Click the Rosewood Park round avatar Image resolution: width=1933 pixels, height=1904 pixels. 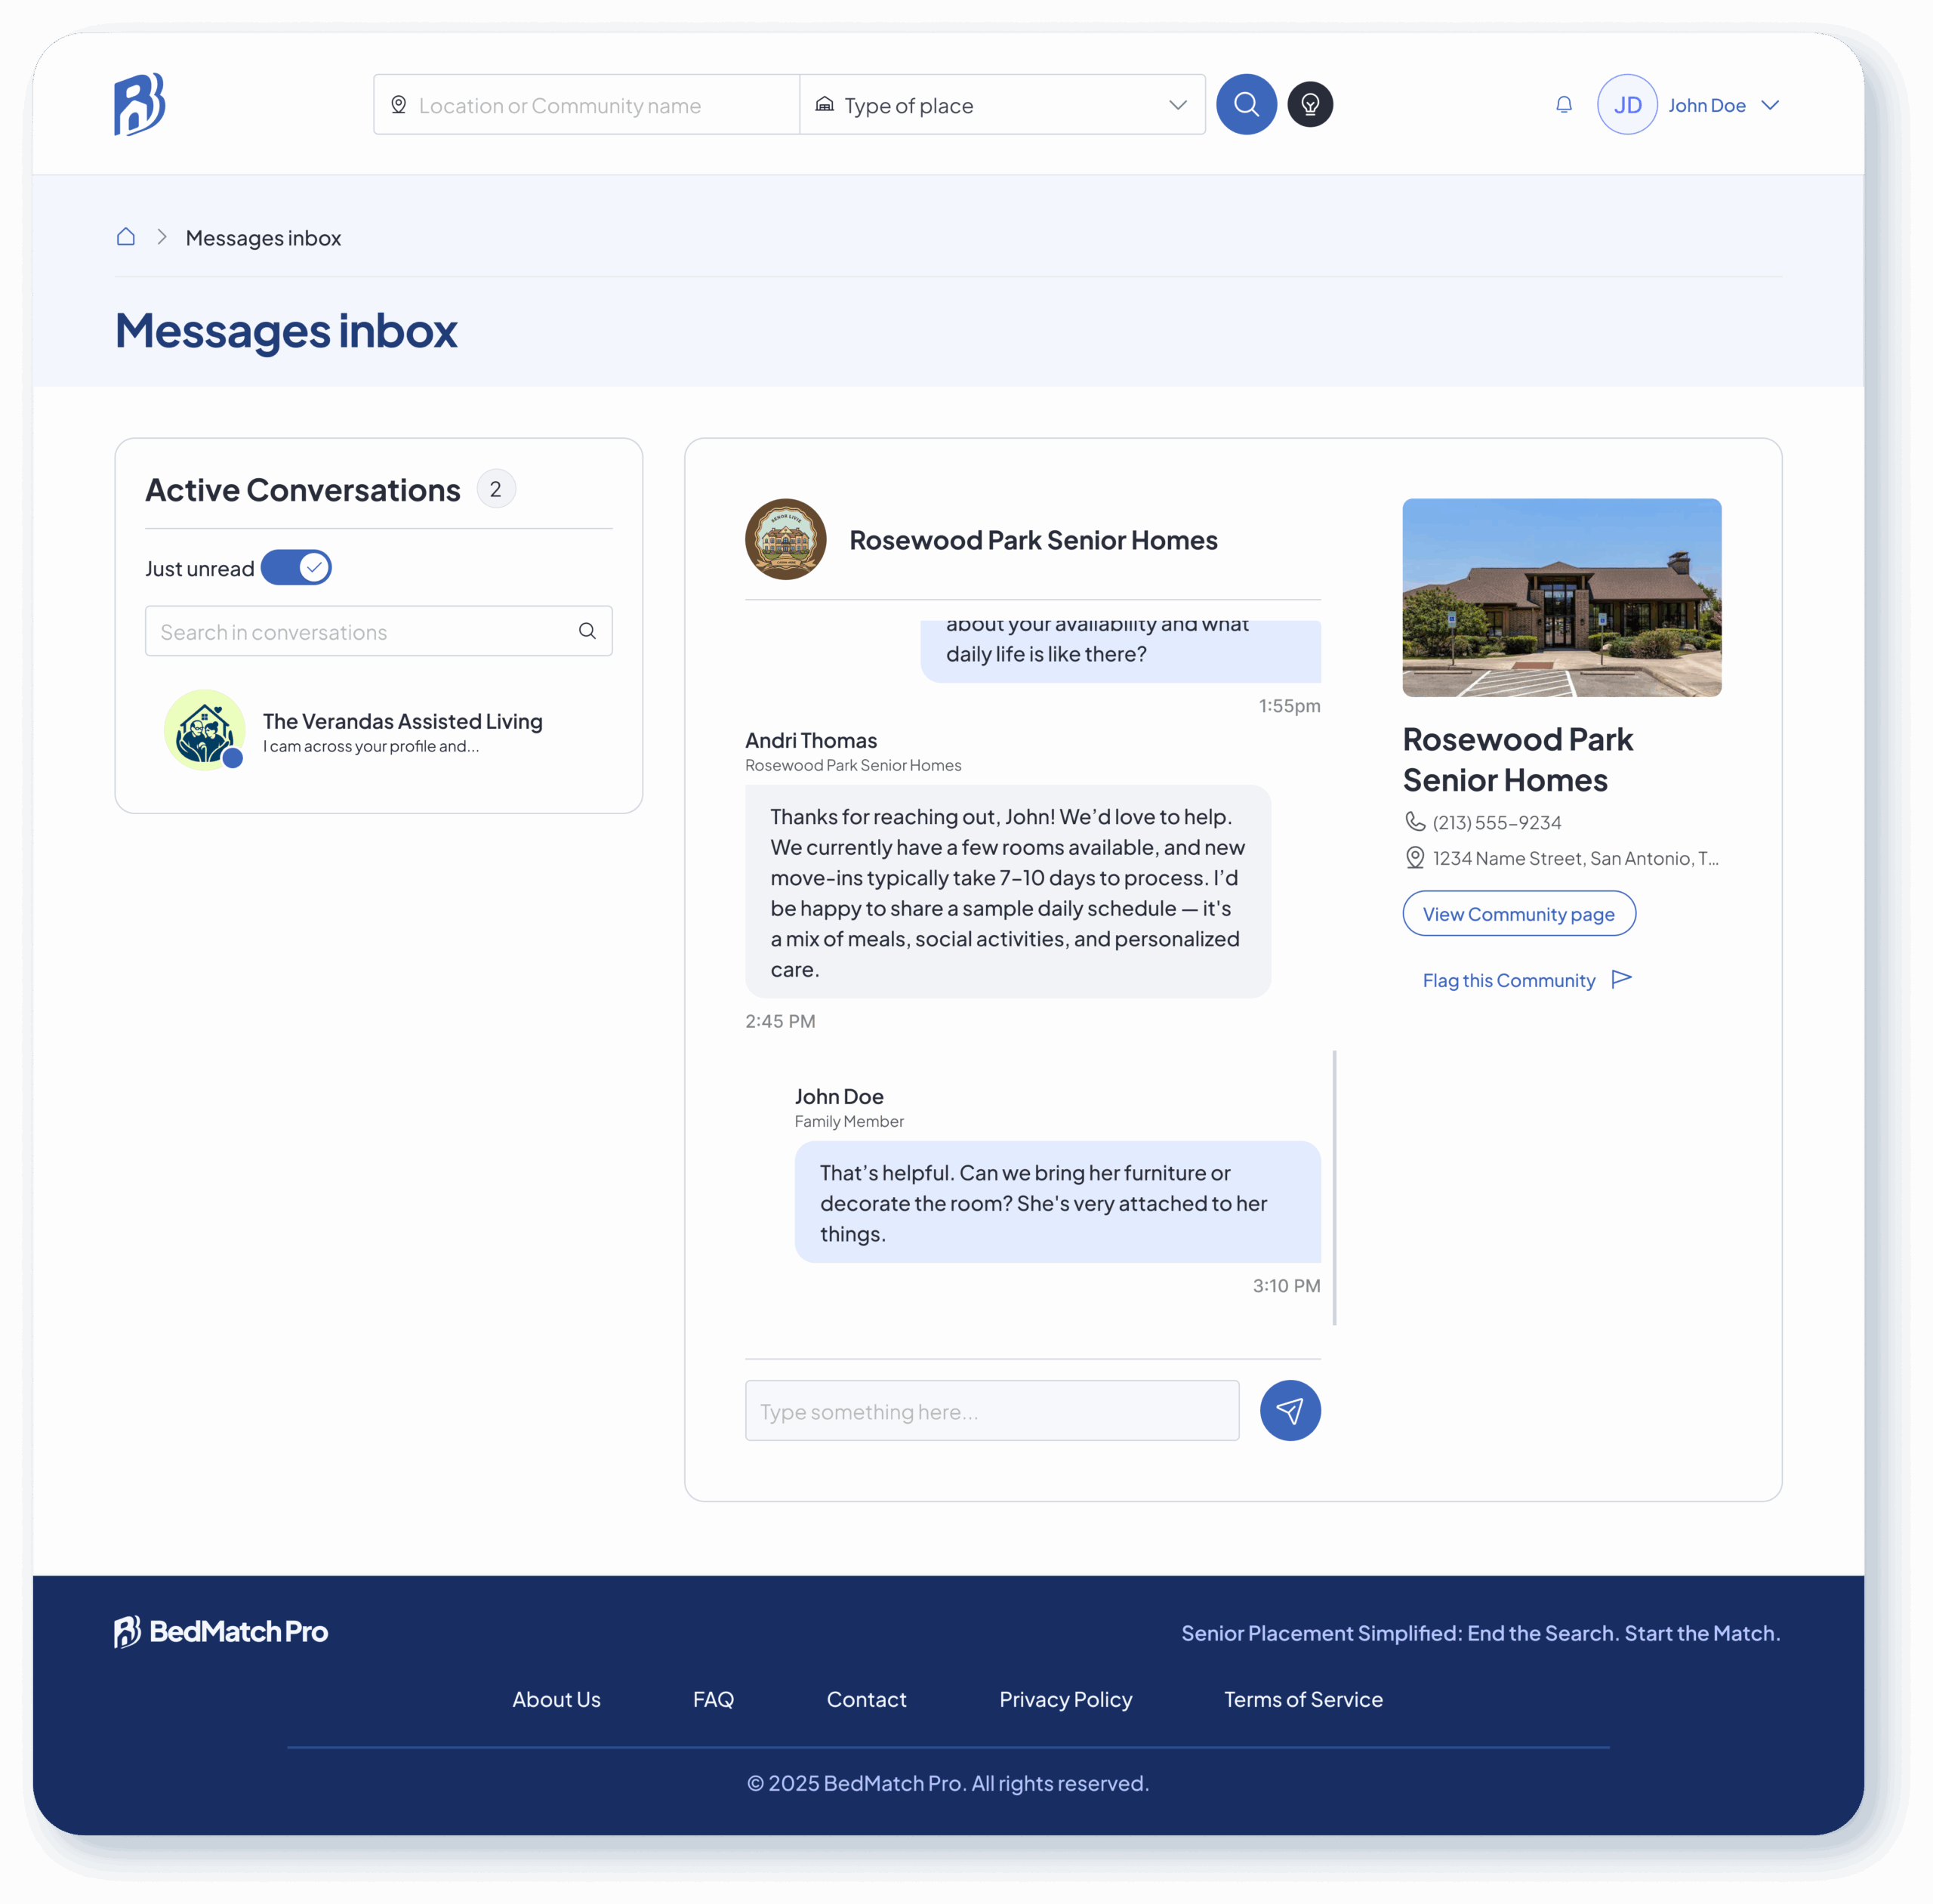[x=785, y=539]
